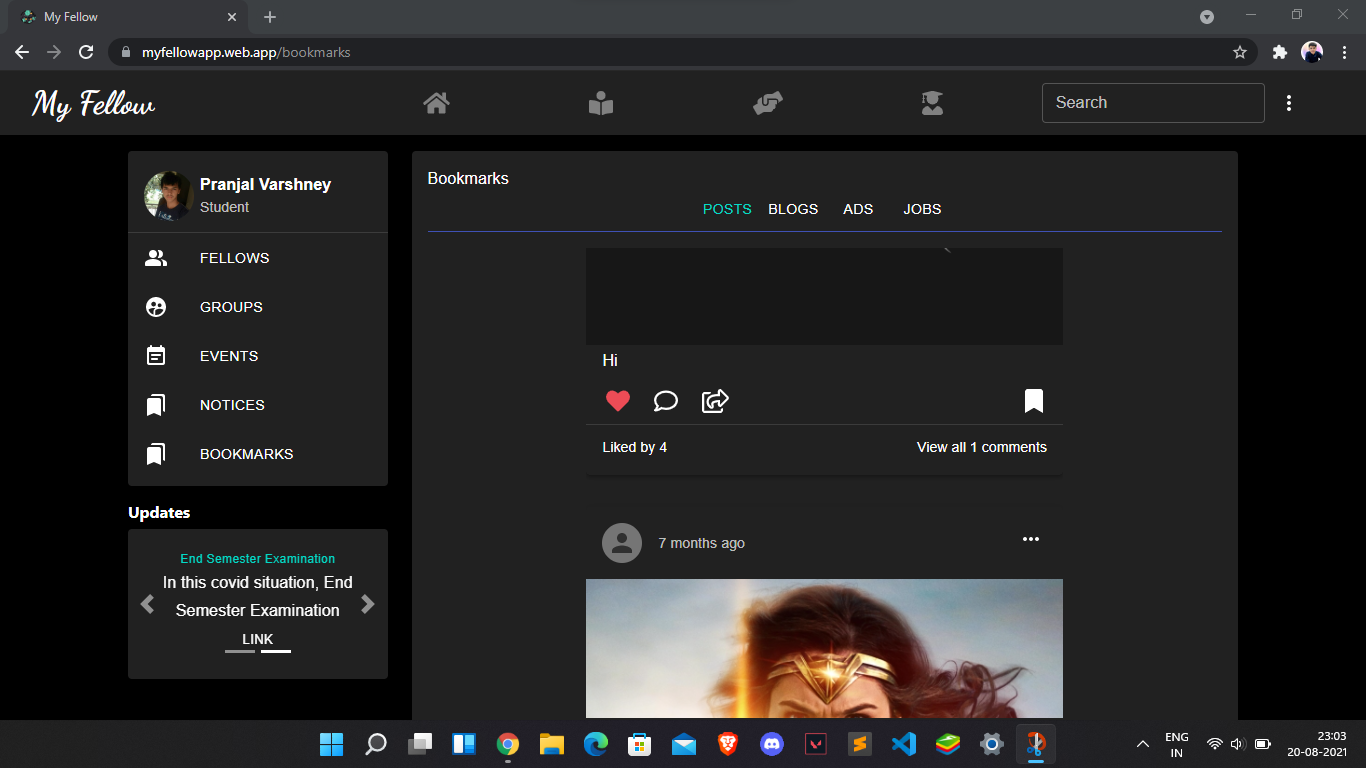Click the Bookmarks icon in sidebar
The width and height of the screenshot is (1366, 768).
[x=156, y=454]
